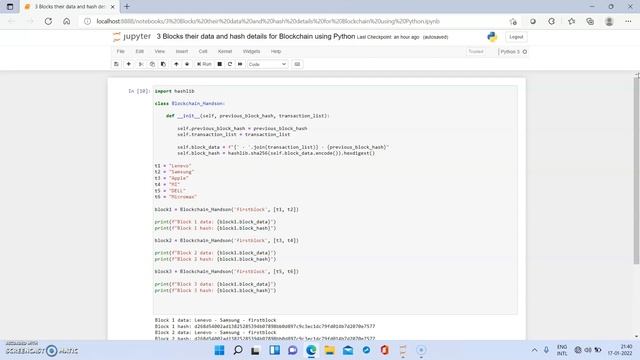Open Task View on taskbar
This screenshot has width=640, height=360.
(256, 350)
